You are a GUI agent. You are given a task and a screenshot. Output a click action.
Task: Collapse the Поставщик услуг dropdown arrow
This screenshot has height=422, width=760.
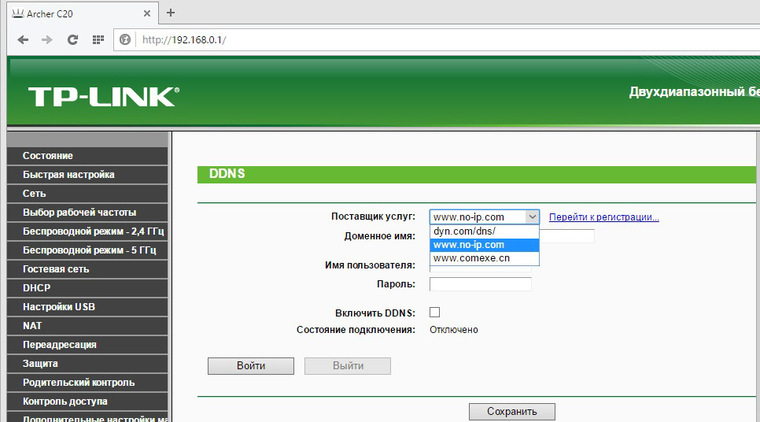(532, 217)
